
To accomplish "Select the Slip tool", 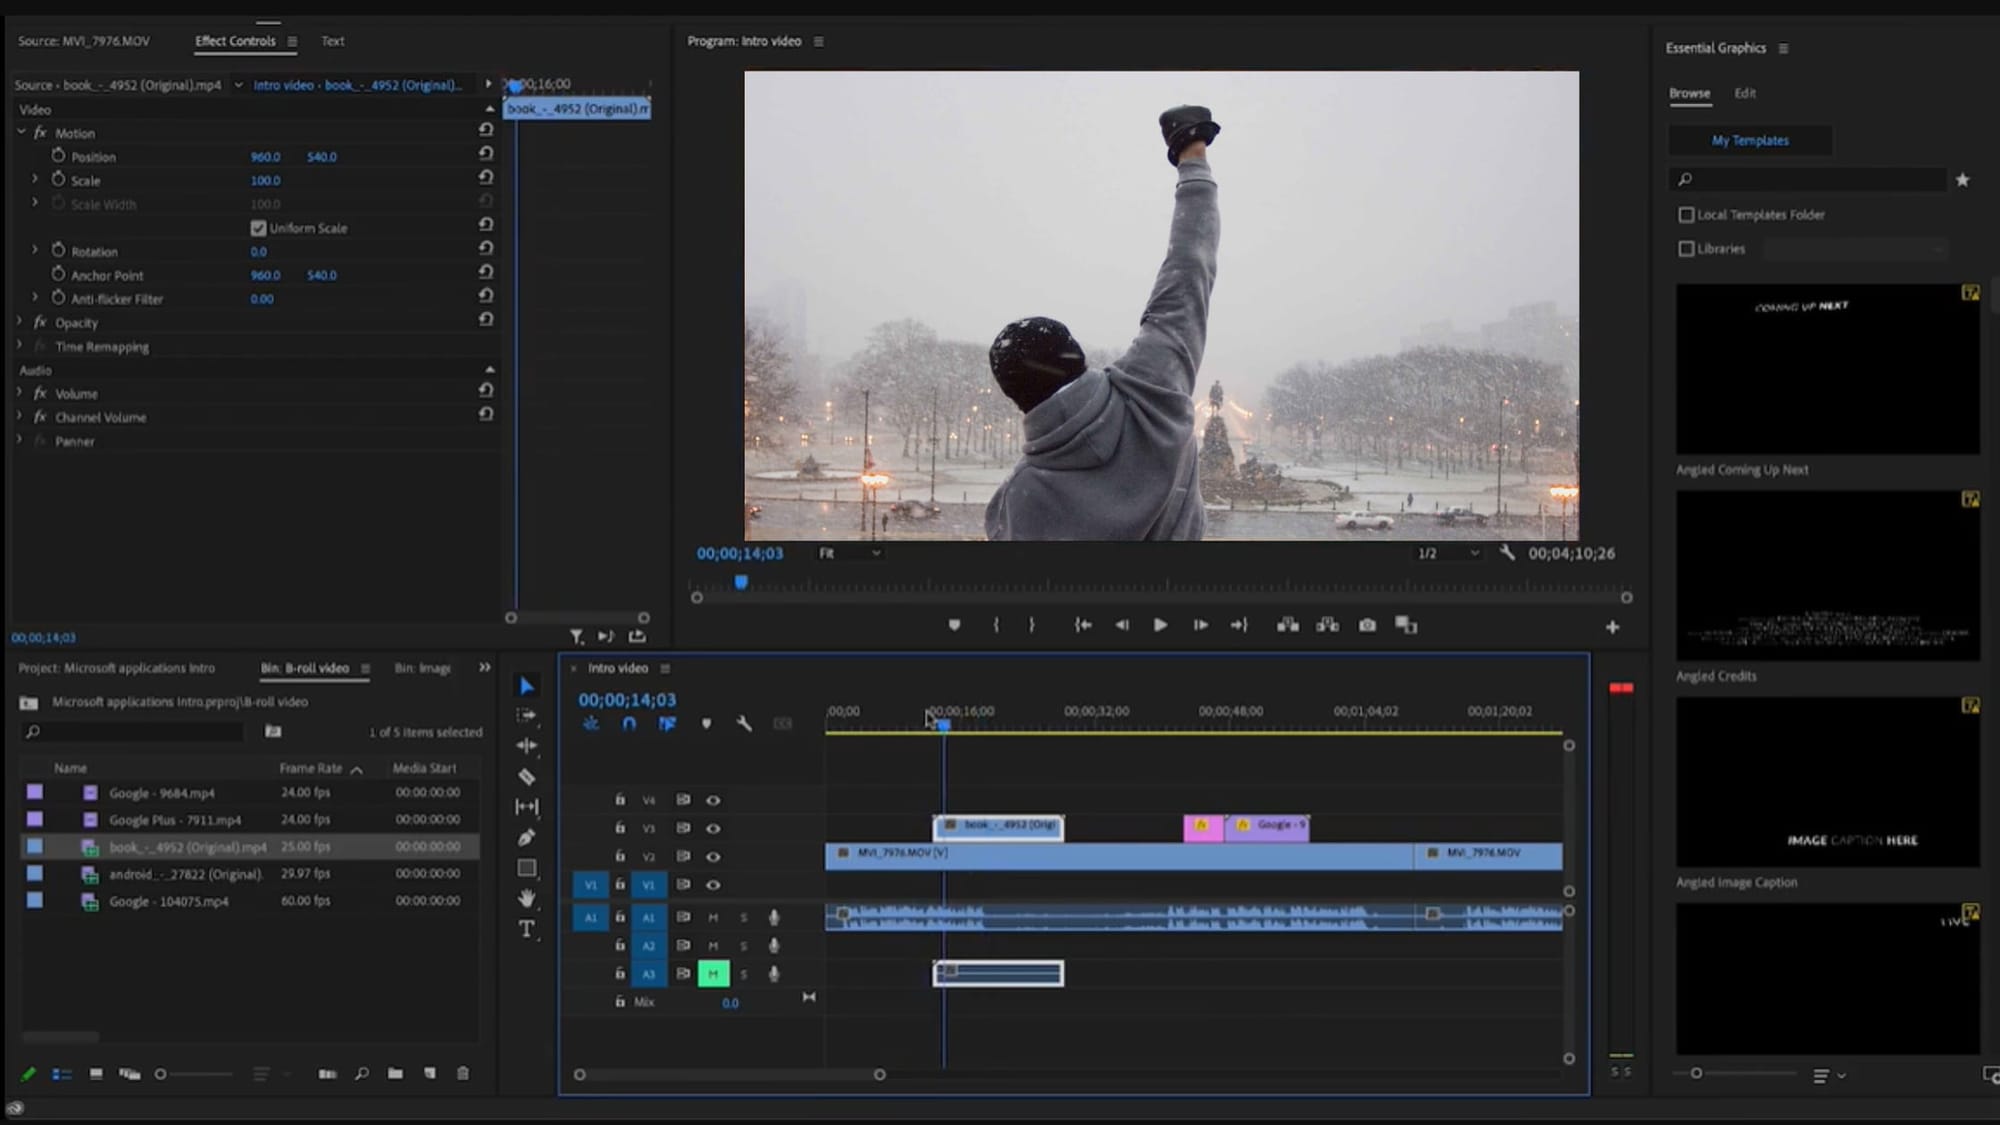I will (526, 807).
